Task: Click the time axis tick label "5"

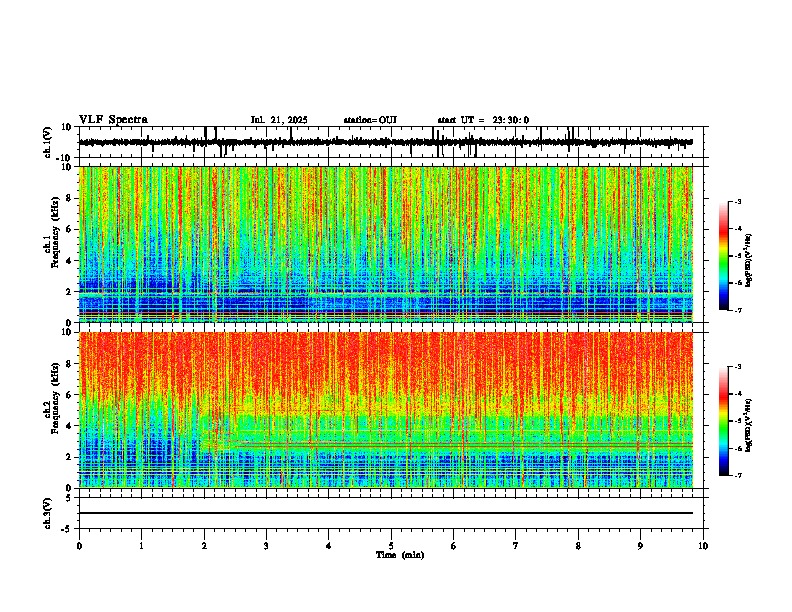Action: (x=391, y=546)
